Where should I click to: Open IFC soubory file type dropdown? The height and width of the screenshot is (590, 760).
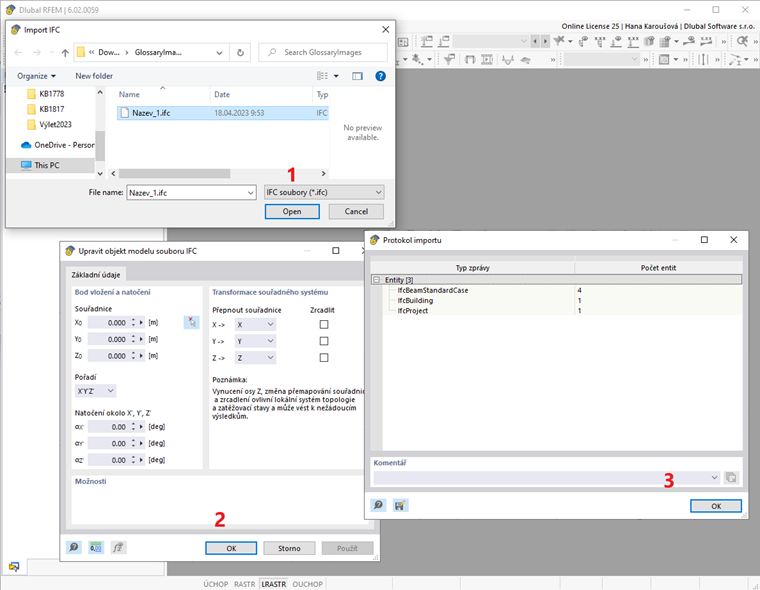[324, 192]
